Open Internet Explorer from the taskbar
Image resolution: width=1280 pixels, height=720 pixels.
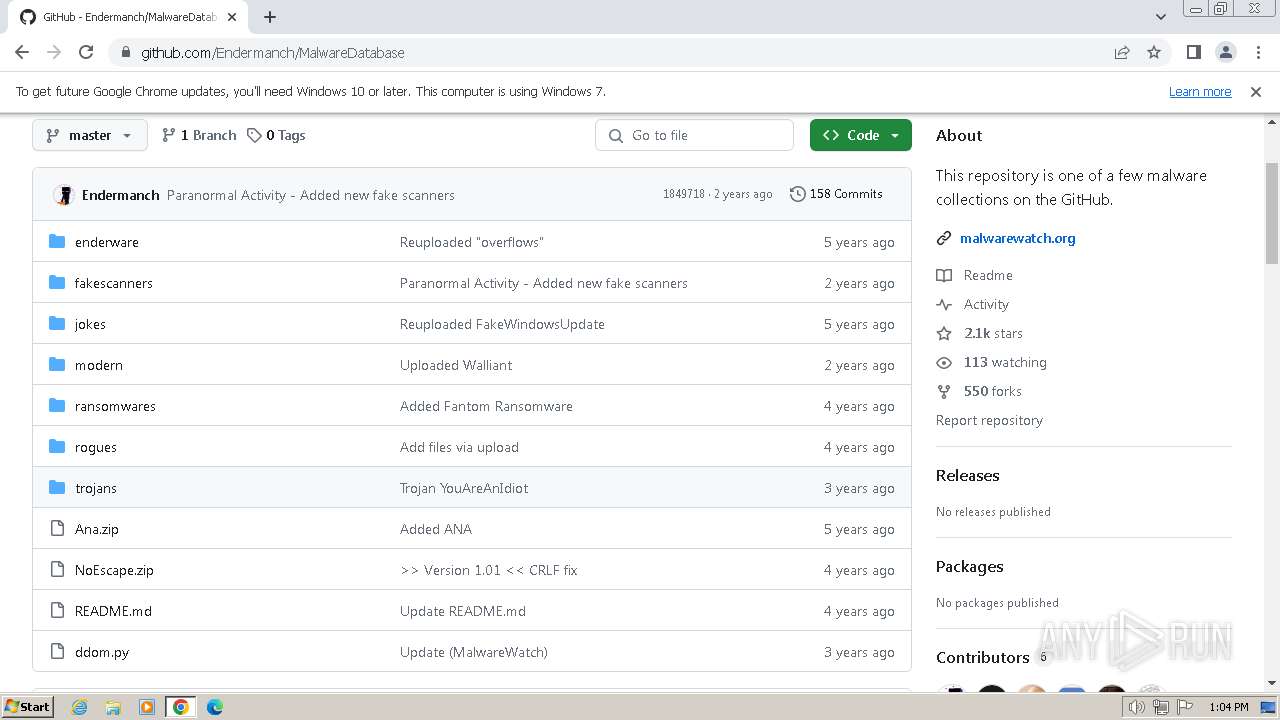coord(80,707)
